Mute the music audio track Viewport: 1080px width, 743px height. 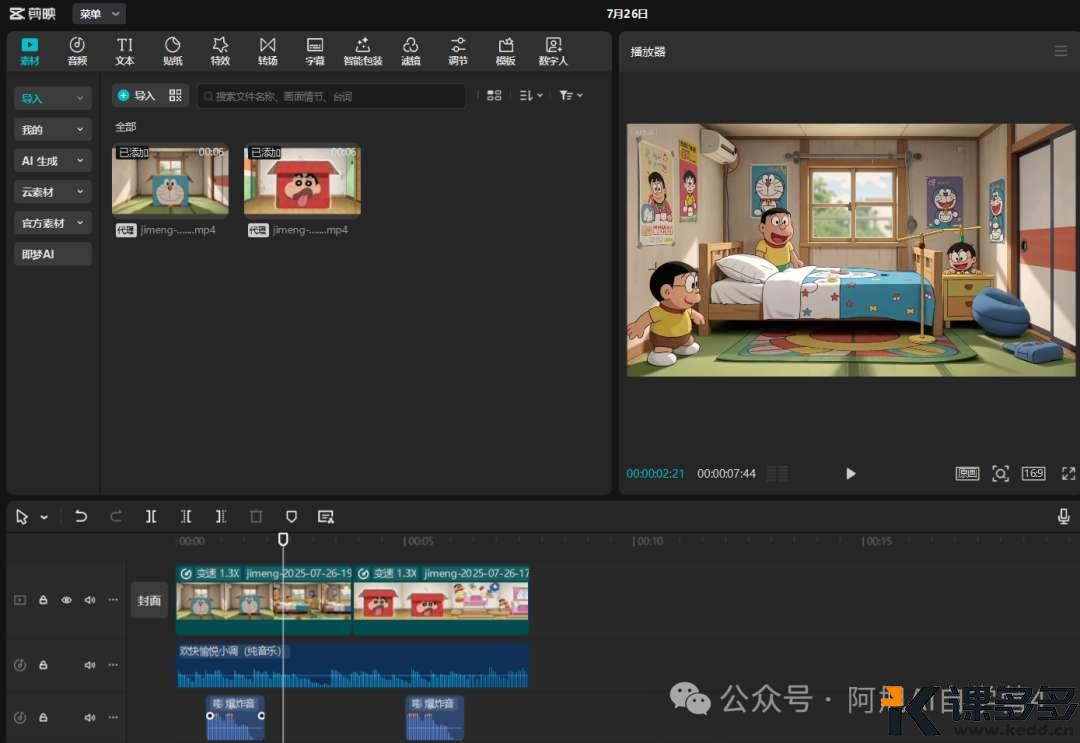click(90, 665)
